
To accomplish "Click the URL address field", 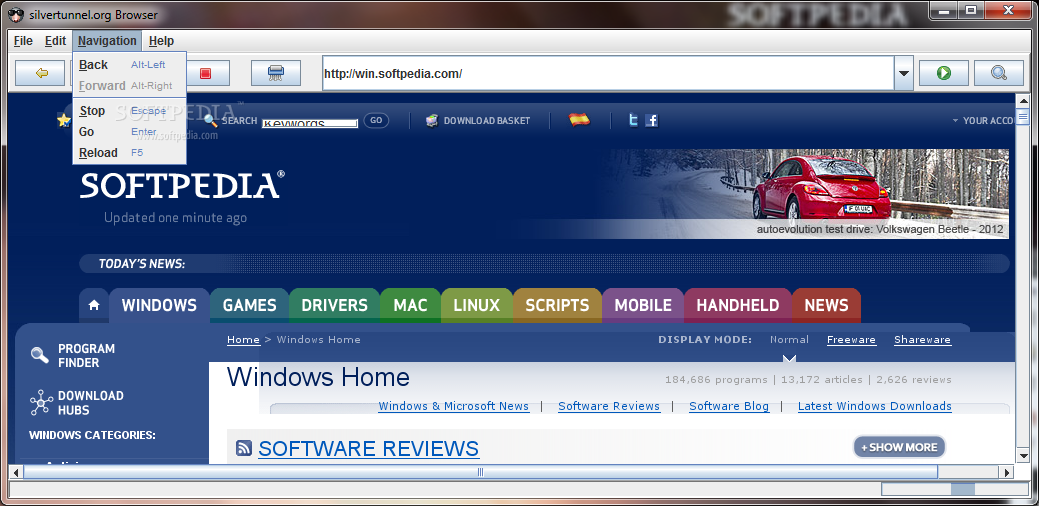I will tap(608, 73).
